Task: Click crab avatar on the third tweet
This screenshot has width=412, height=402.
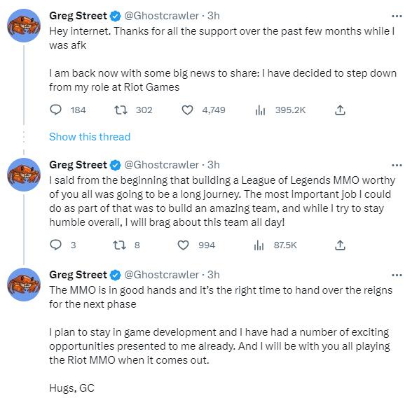Action: [x=24, y=285]
